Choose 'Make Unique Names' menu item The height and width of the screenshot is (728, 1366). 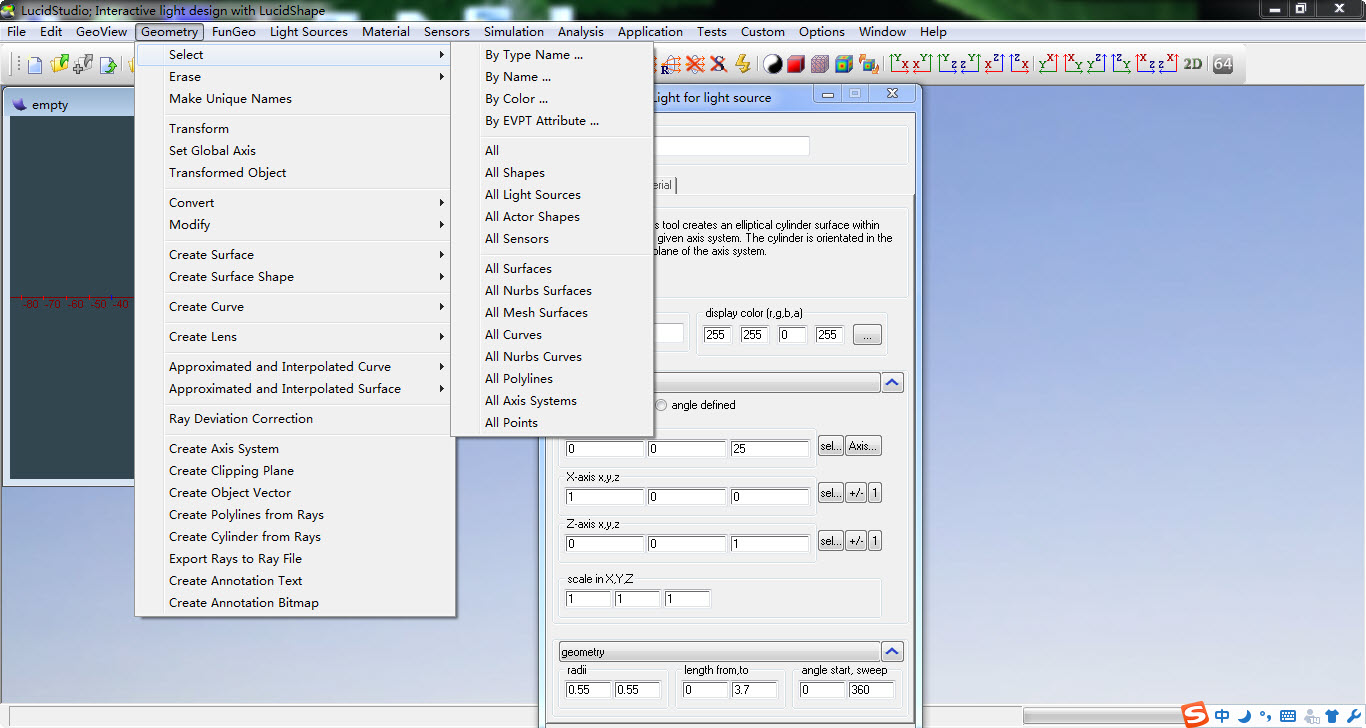point(230,99)
